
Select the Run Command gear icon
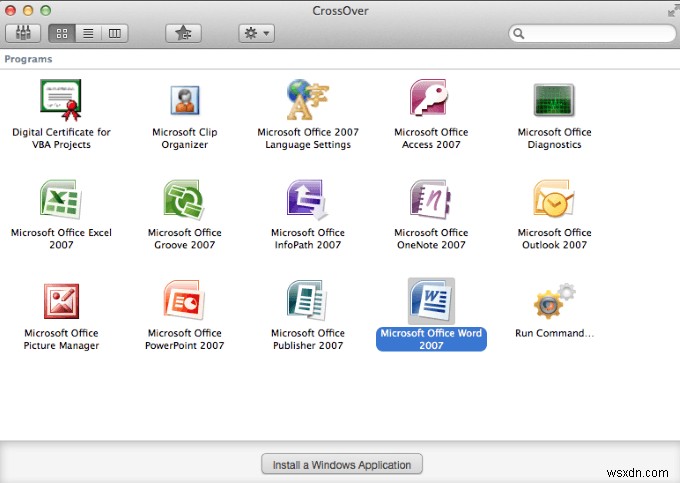click(554, 301)
